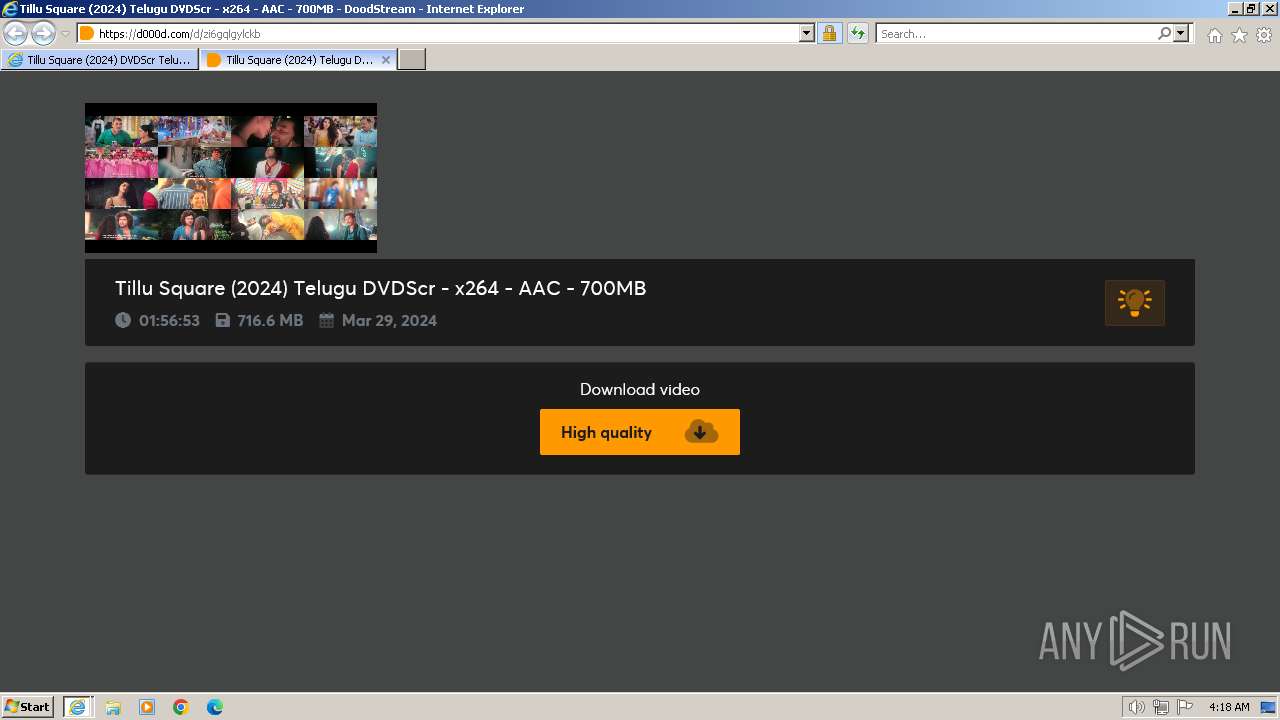Click the browser Forward arrow

(x=43, y=34)
